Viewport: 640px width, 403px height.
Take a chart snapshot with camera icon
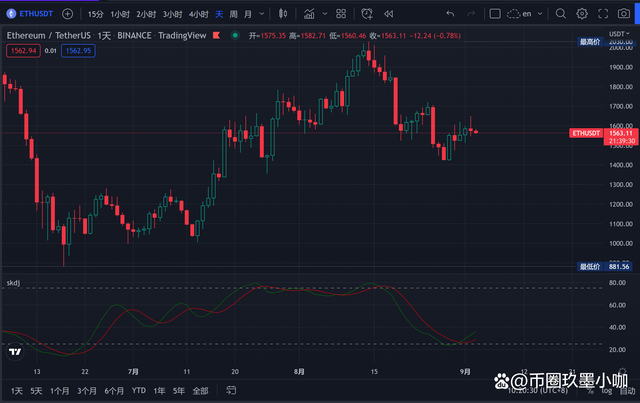(x=623, y=14)
